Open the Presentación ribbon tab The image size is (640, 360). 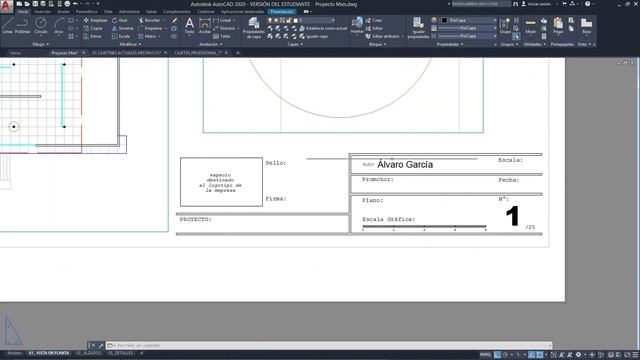click(x=282, y=11)
